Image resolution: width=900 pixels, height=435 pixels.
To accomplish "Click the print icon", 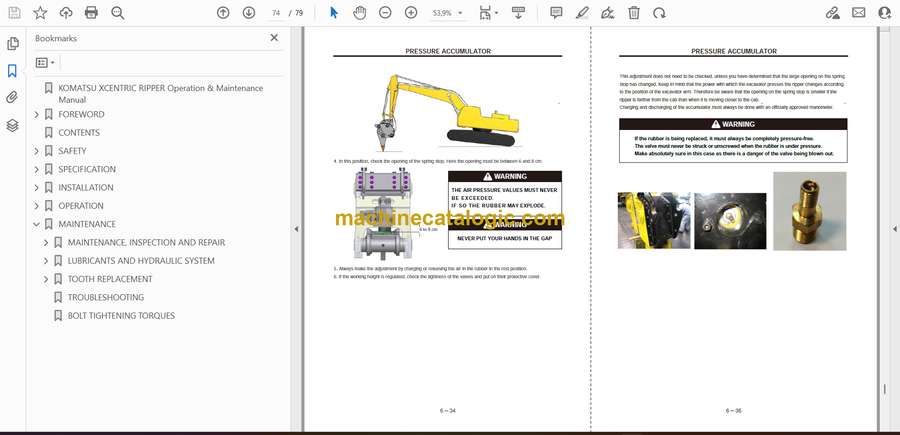I will pyautogui.click(x=92, y=13).
